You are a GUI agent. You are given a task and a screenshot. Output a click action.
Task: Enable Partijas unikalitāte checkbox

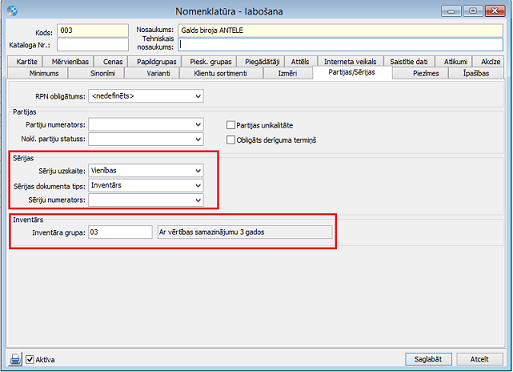tap(230, 125)
